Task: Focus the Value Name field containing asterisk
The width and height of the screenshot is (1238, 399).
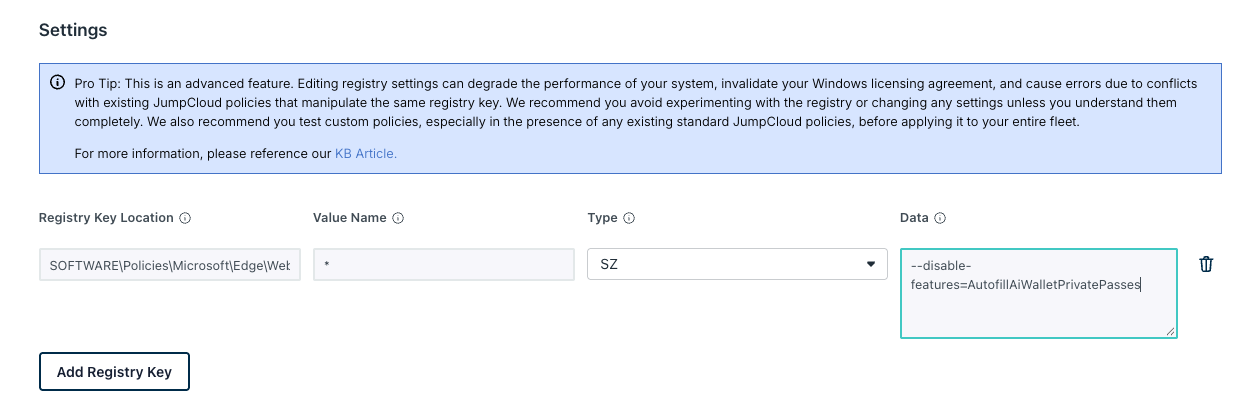Action: click(x=444, y=265)
